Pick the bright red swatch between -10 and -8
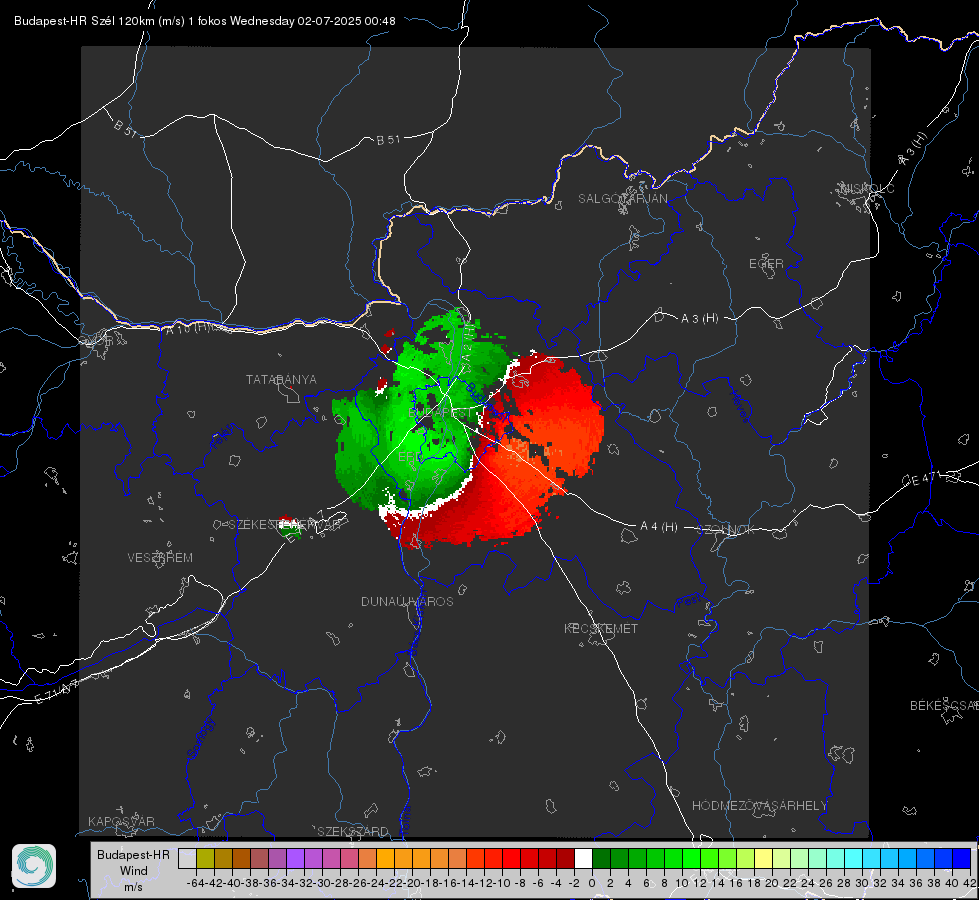 pyautogui.click(x=511, y=858)
